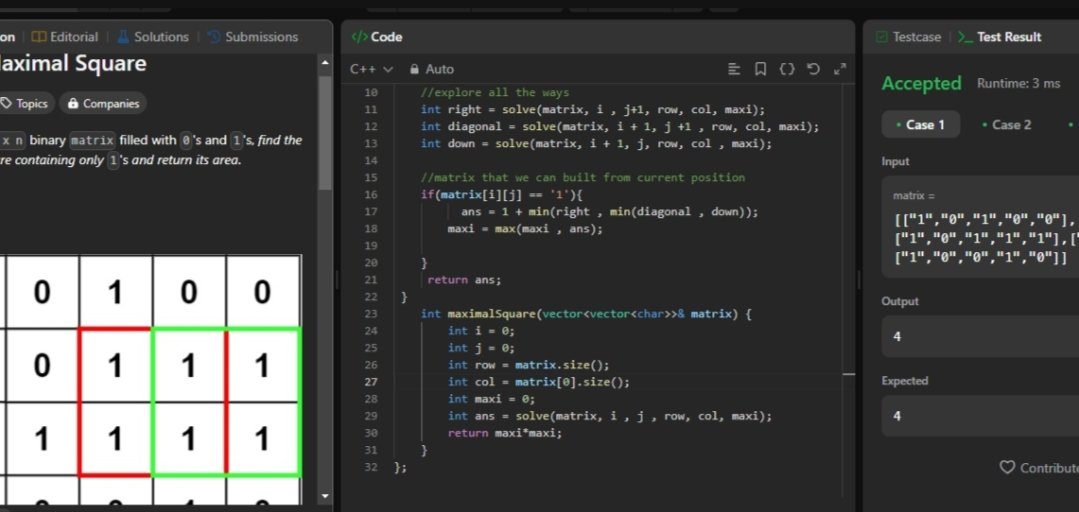The image size is (1079, 512).
Task: Switch to the Testcase tab
Action: tap(908, 37)
